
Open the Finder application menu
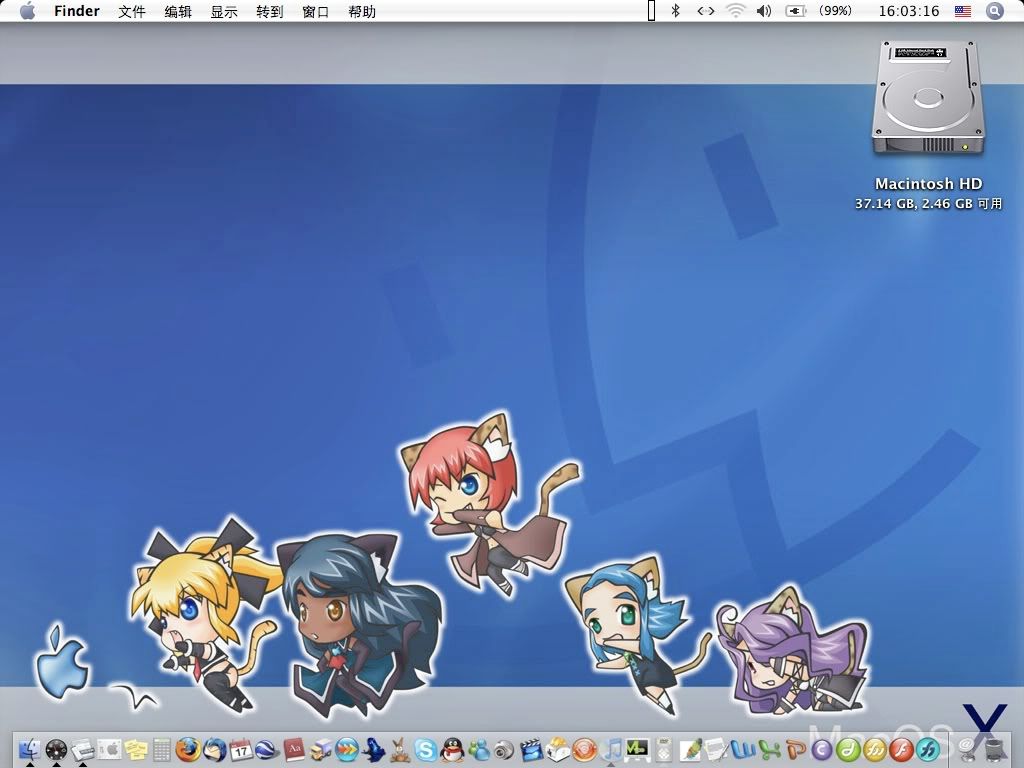77,11
